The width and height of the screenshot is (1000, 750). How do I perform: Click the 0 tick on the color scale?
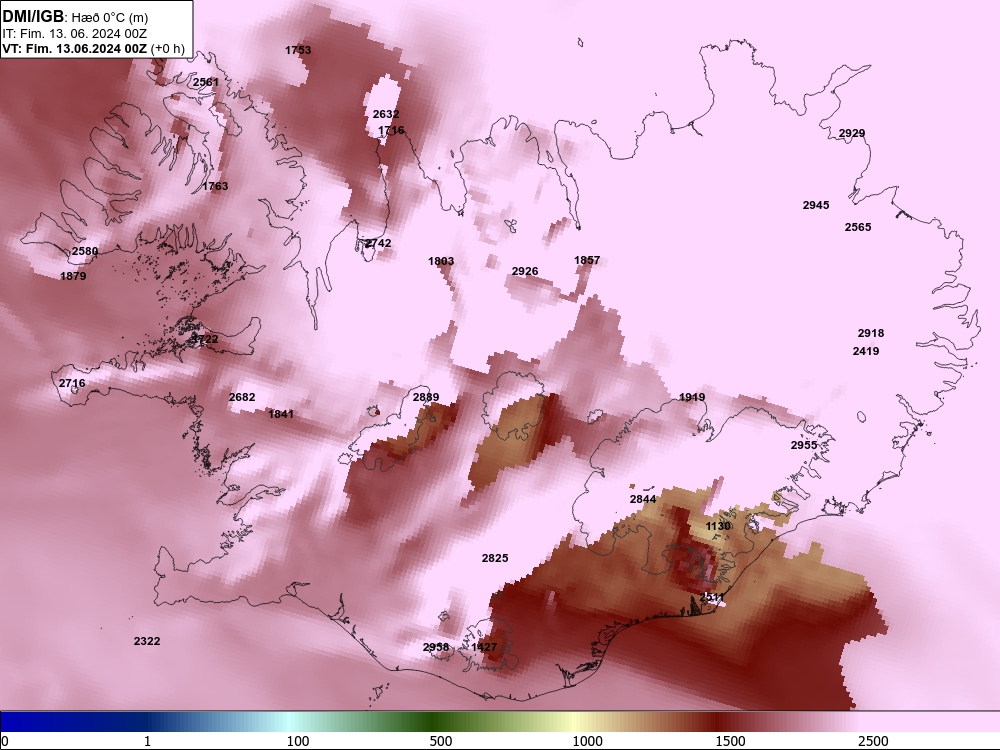point(5,741)
